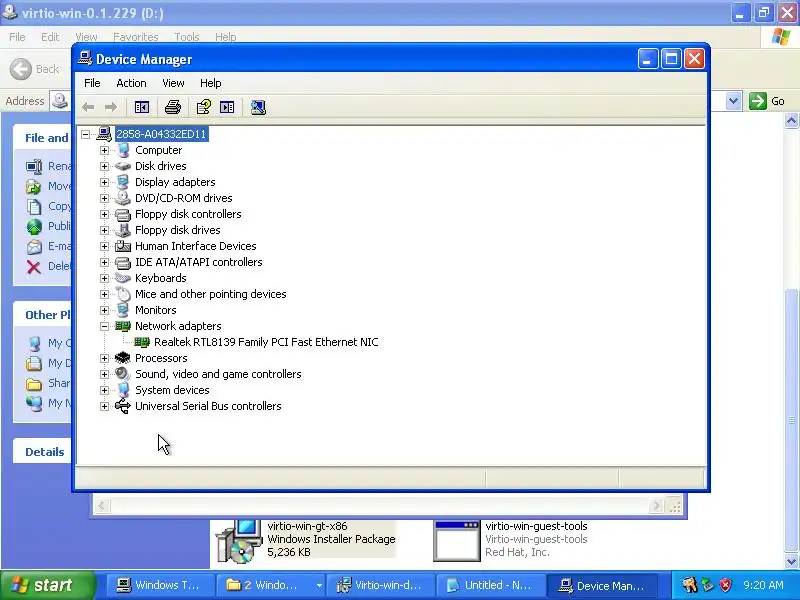Click the Back button in Explorer window
The width and height of the screenshot is (800, 600).
pyautogui.click(x=35, y=69)
